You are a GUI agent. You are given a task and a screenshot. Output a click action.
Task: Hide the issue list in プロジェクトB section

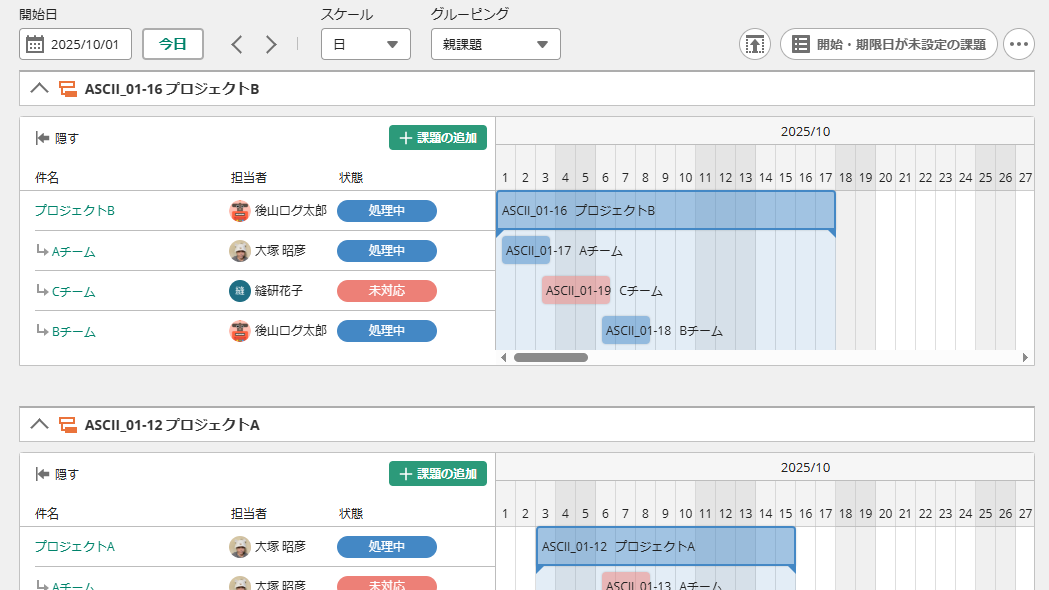(x=57, y=138)
